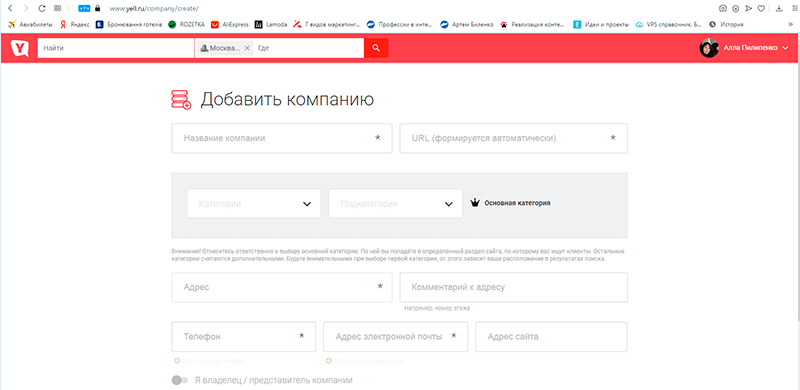Click the Адрес сайта field

[x=551, y=337]
